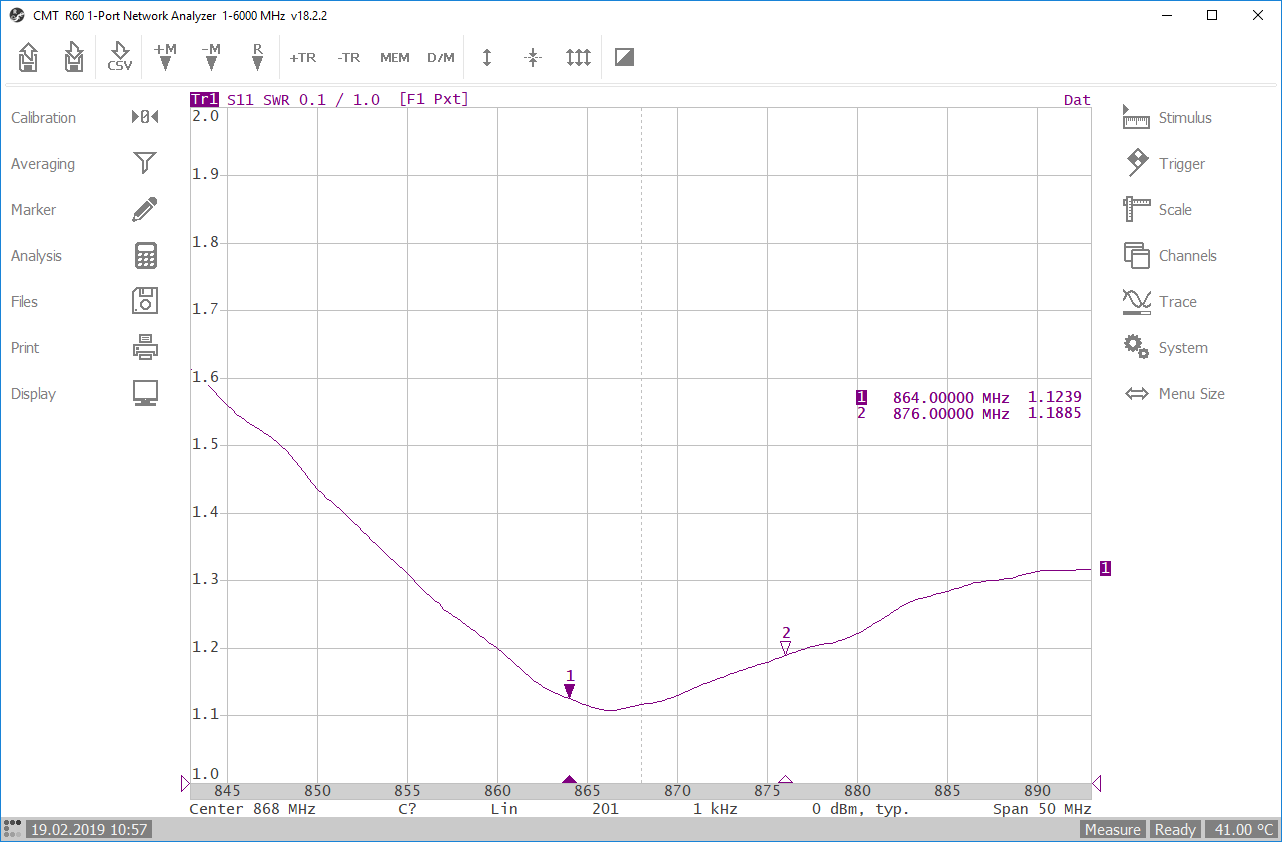The width and height of the screenshot is (1282, 842).
Task: Click the Trace waveform icon
Action: (1137, 301)
